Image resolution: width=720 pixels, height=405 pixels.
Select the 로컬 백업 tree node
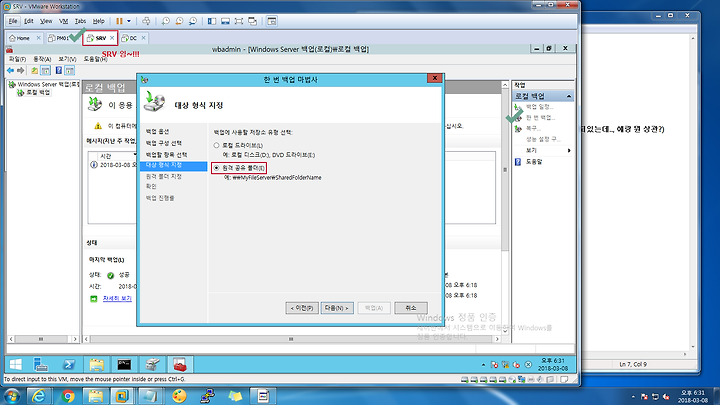[x=34, y=92]
